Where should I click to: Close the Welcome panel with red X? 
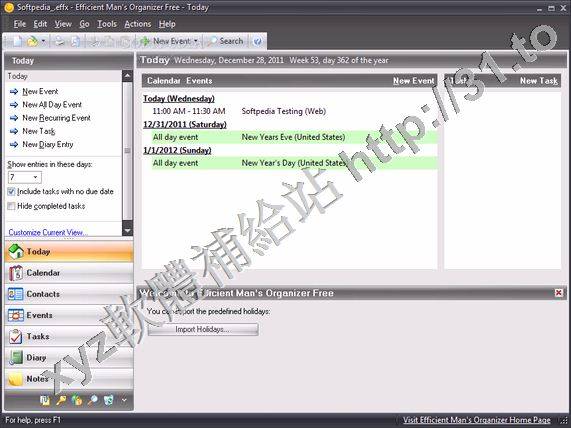[559, 293]
